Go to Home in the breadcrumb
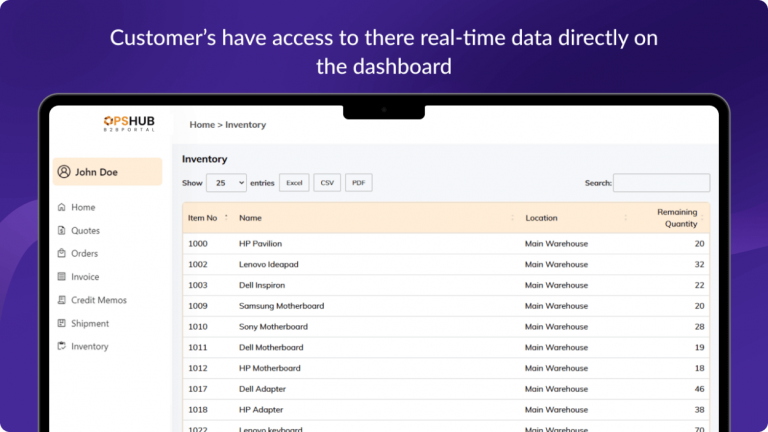Screen dimensions: 768x432 coord(202,125)
